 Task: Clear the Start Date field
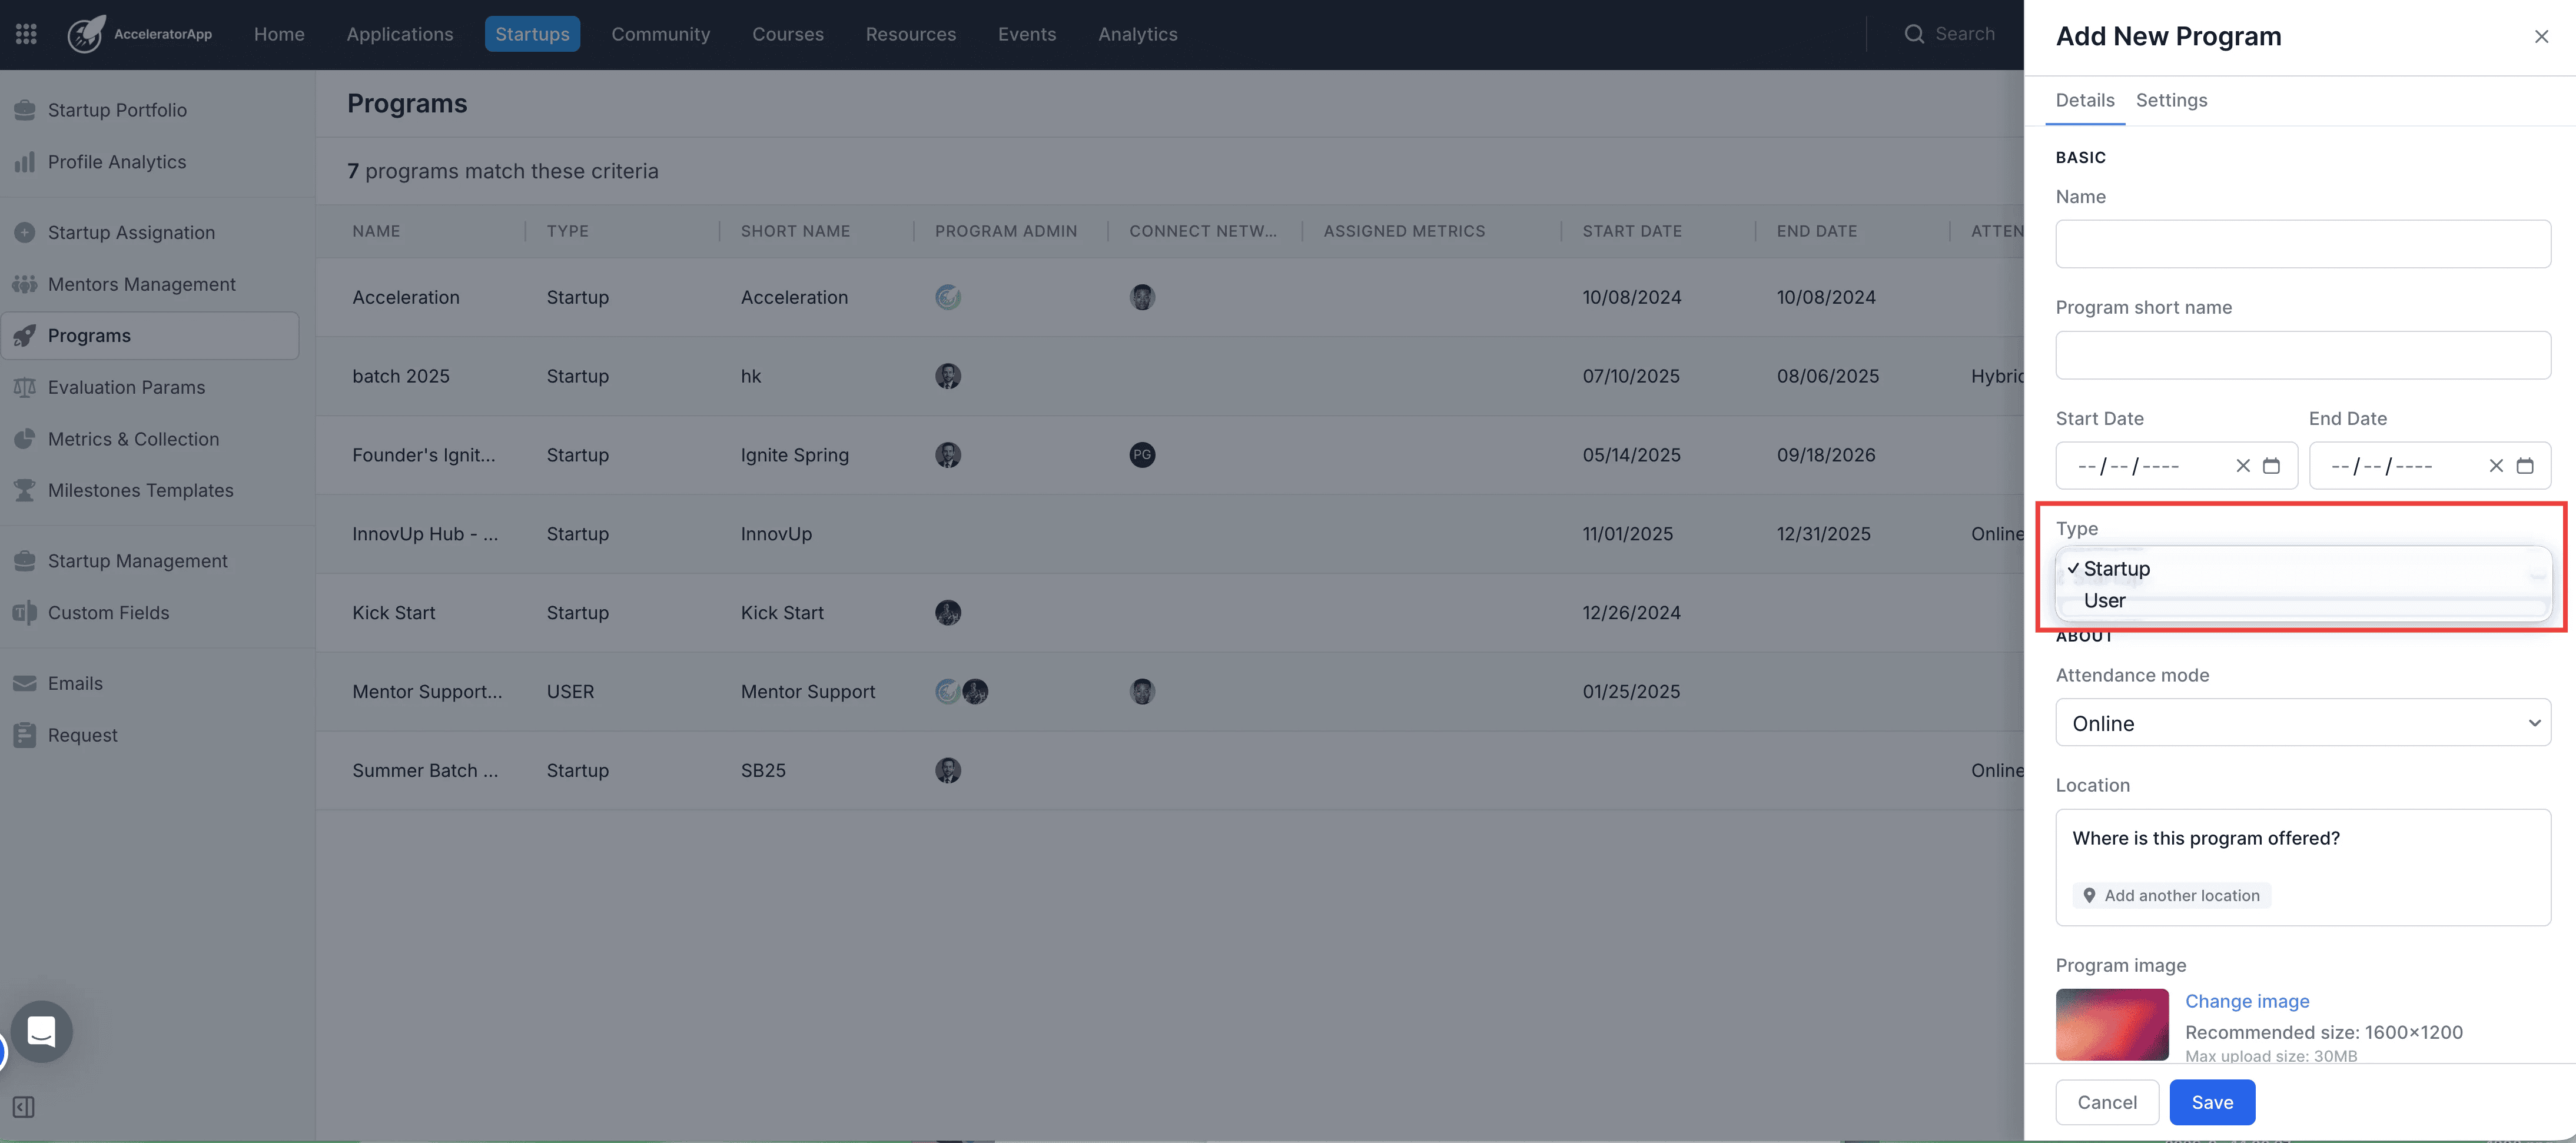tap(2243, 466)
